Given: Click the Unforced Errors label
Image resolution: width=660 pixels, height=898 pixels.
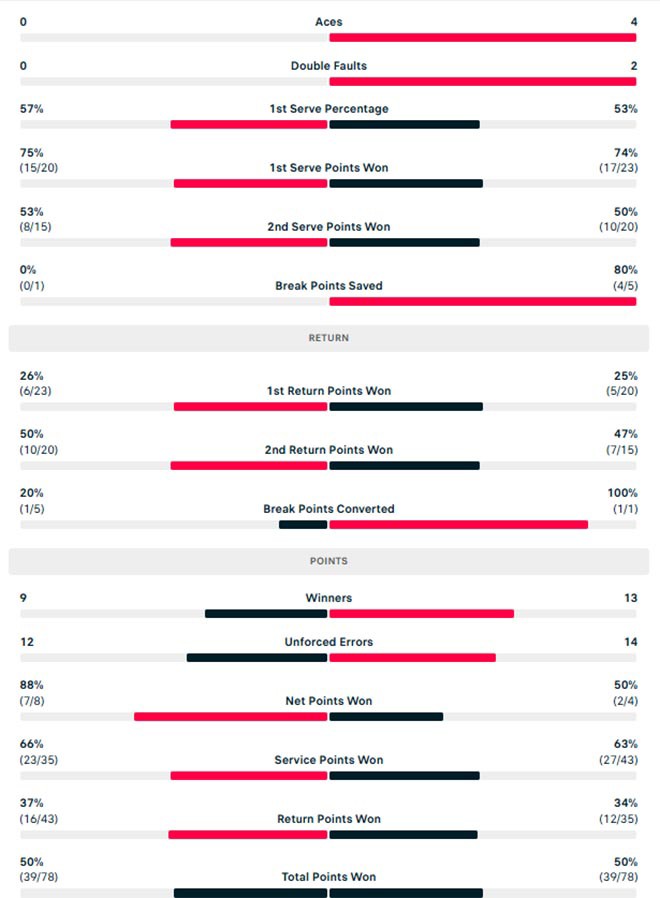Looking at the screenshot, I should (329, 642).
